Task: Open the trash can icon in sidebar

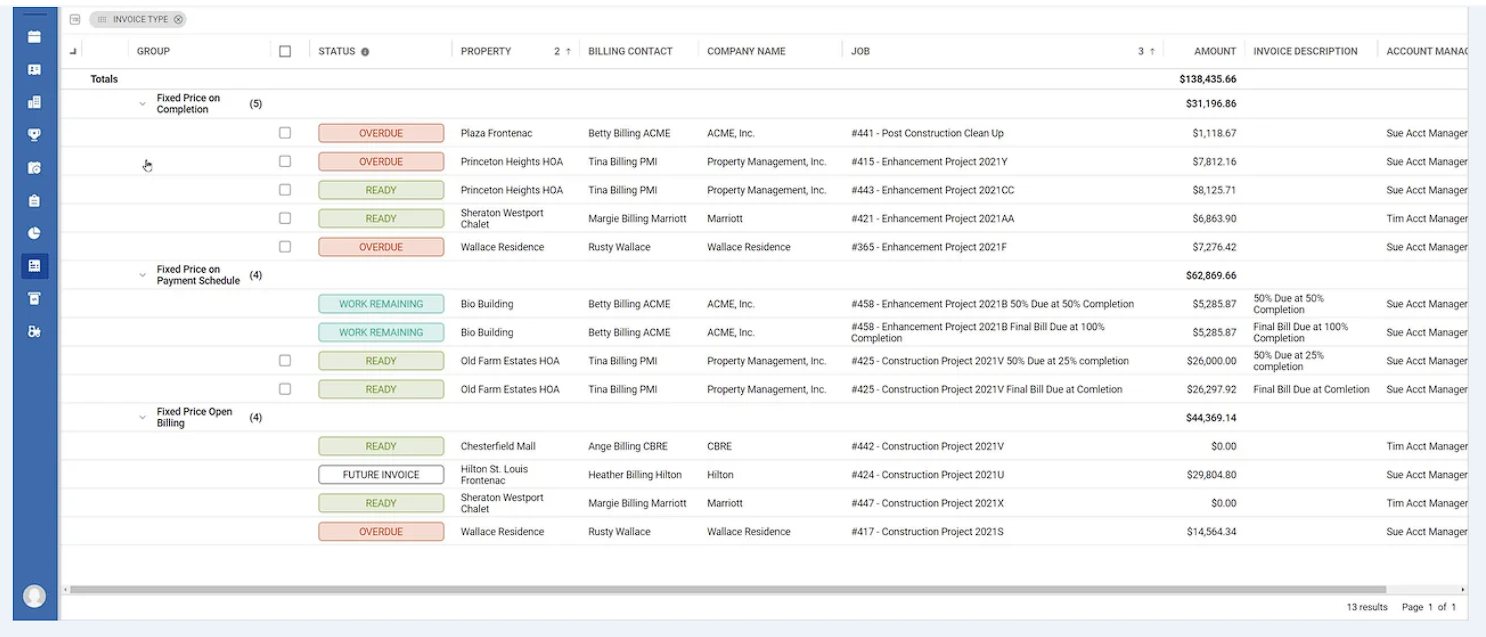Action: click(x=35, y=298)
